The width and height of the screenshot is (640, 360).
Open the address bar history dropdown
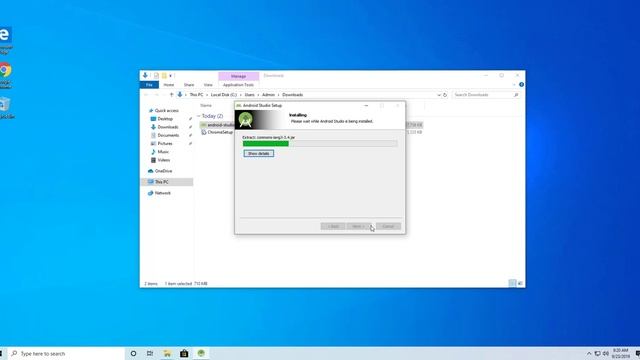[x=439, y=95]
